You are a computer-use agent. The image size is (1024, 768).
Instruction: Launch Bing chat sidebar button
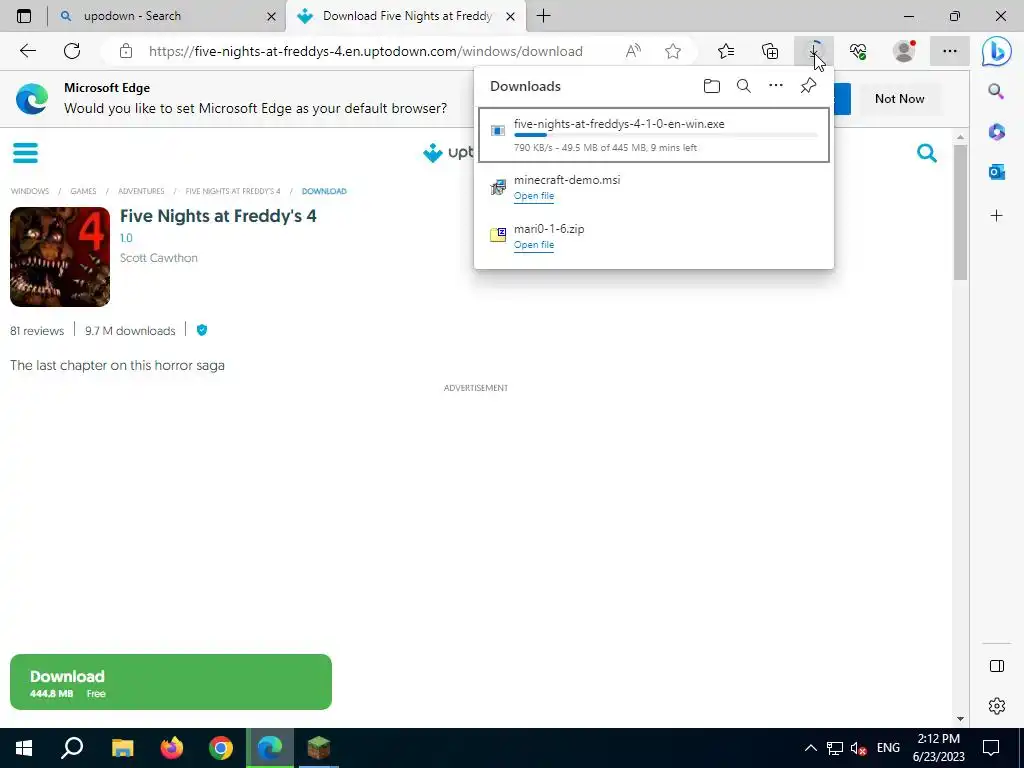click(x=997, y=52)
